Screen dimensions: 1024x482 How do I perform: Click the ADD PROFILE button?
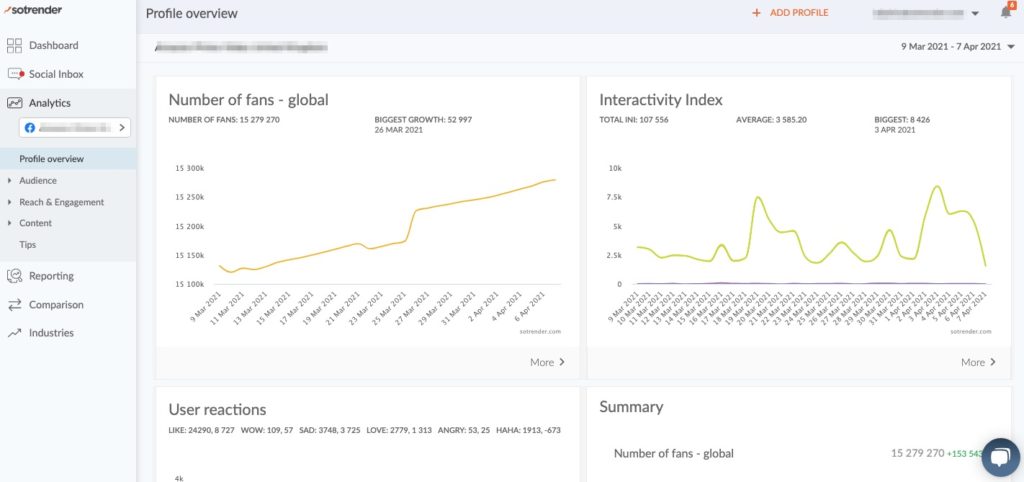(789, 13)
